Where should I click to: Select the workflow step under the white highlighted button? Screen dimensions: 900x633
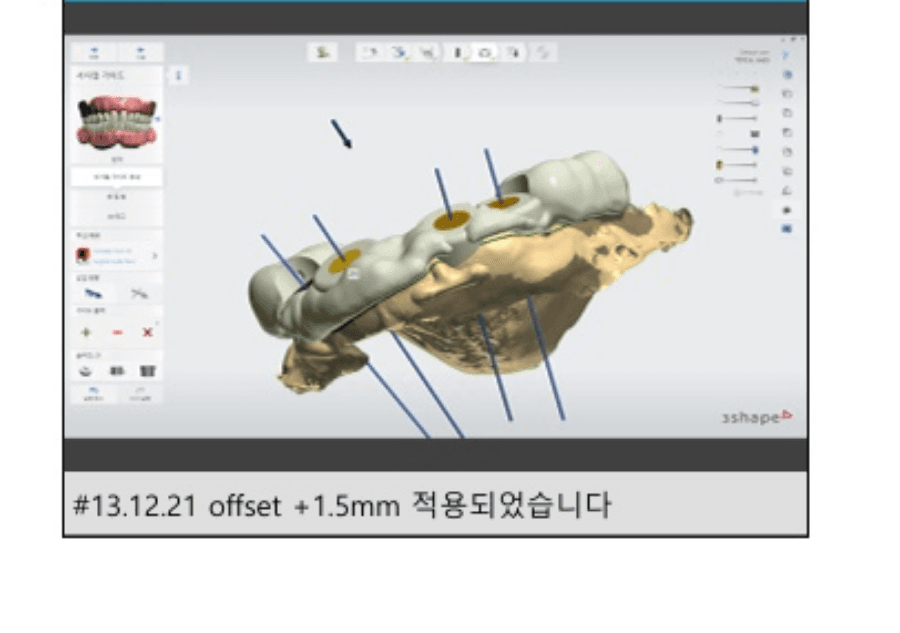pyautogui.click(x=117, y=197)
